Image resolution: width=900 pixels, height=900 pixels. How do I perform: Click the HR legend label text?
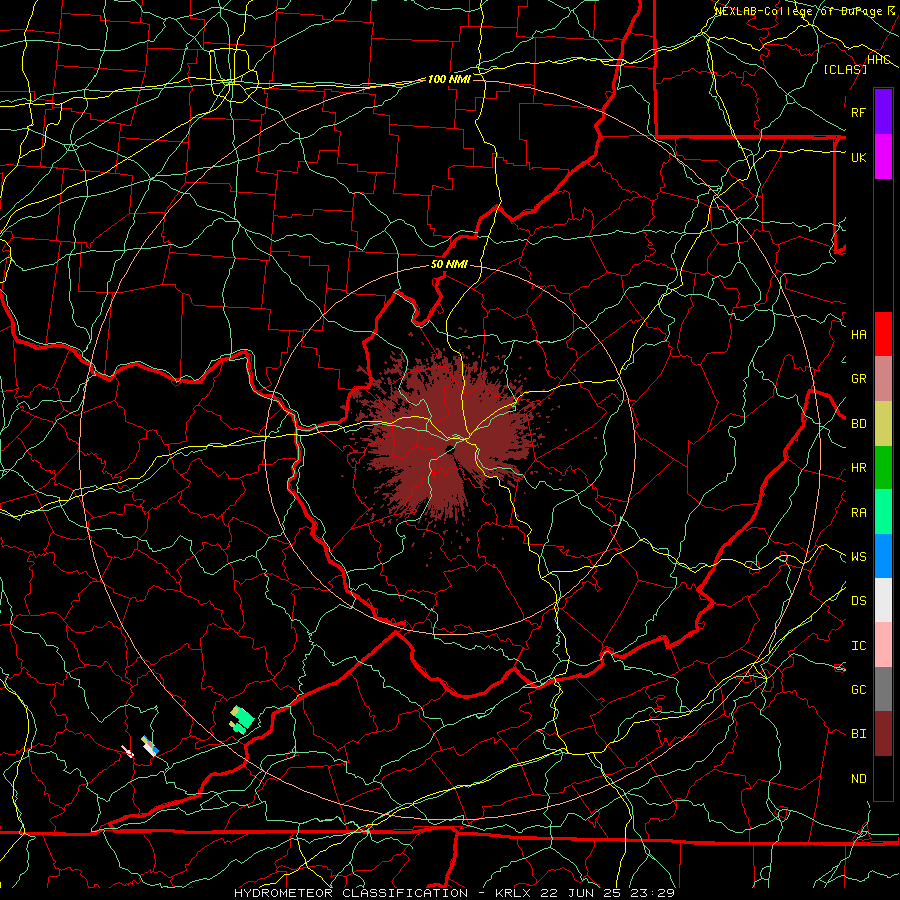click(859, 468)
